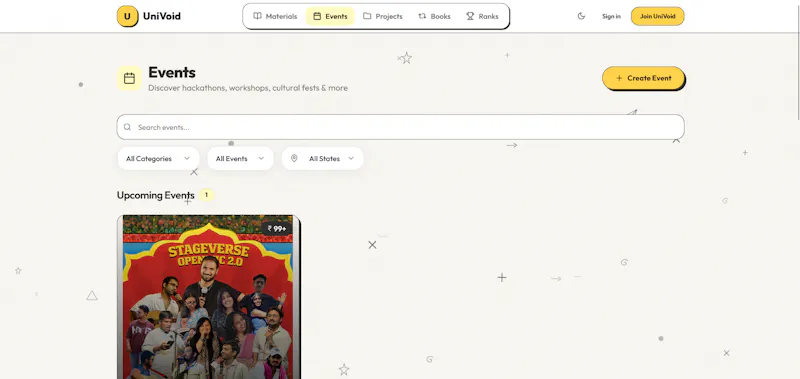Click the Create Event button
The width and height of the screenshot is (800, 379).
pos(643,78)
